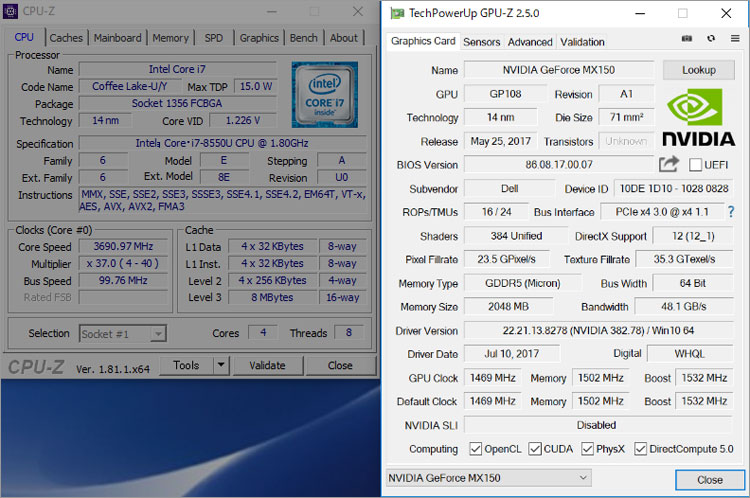Switch to Memory tab in CPU-Z
The width and height of the screenshot is (750, 498).
[170, 38]
